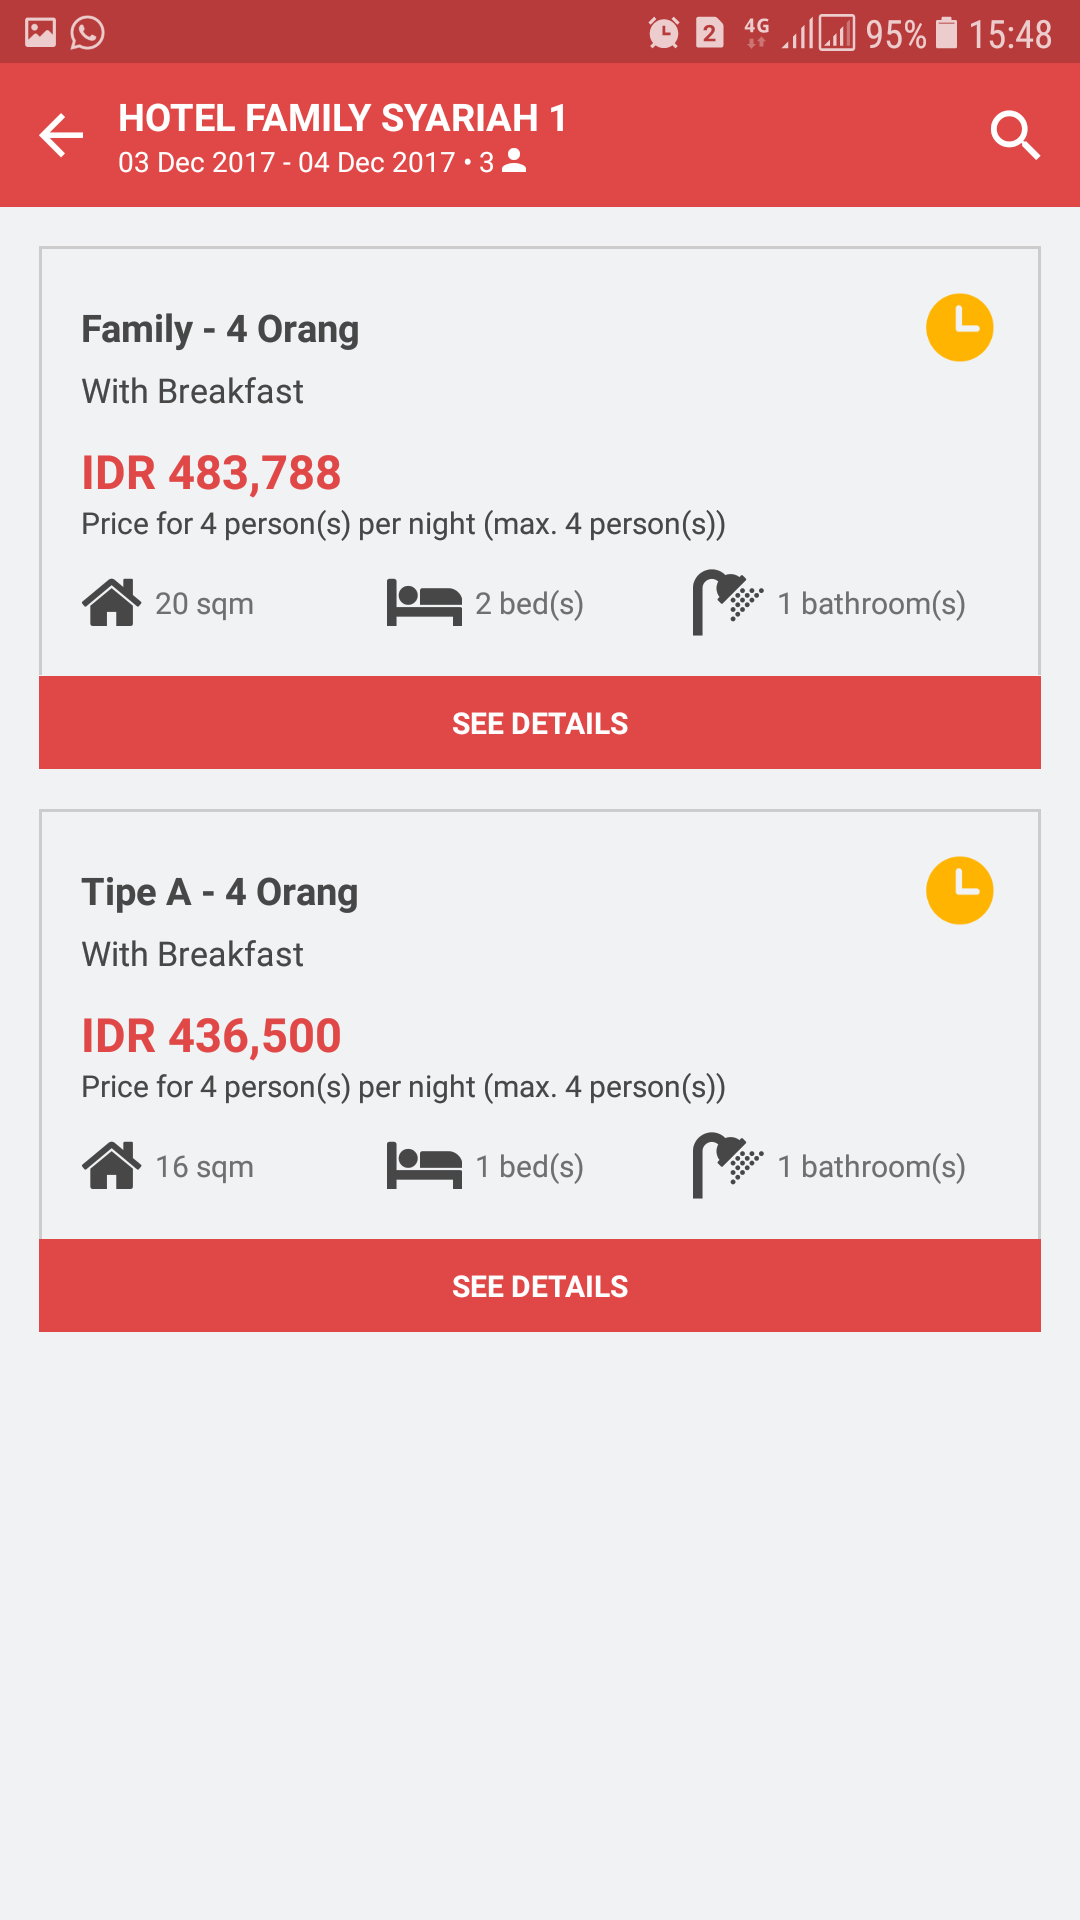See details for Family - 4 Orang
This screenshot has width=1080, height=1920.
(540, 723)
